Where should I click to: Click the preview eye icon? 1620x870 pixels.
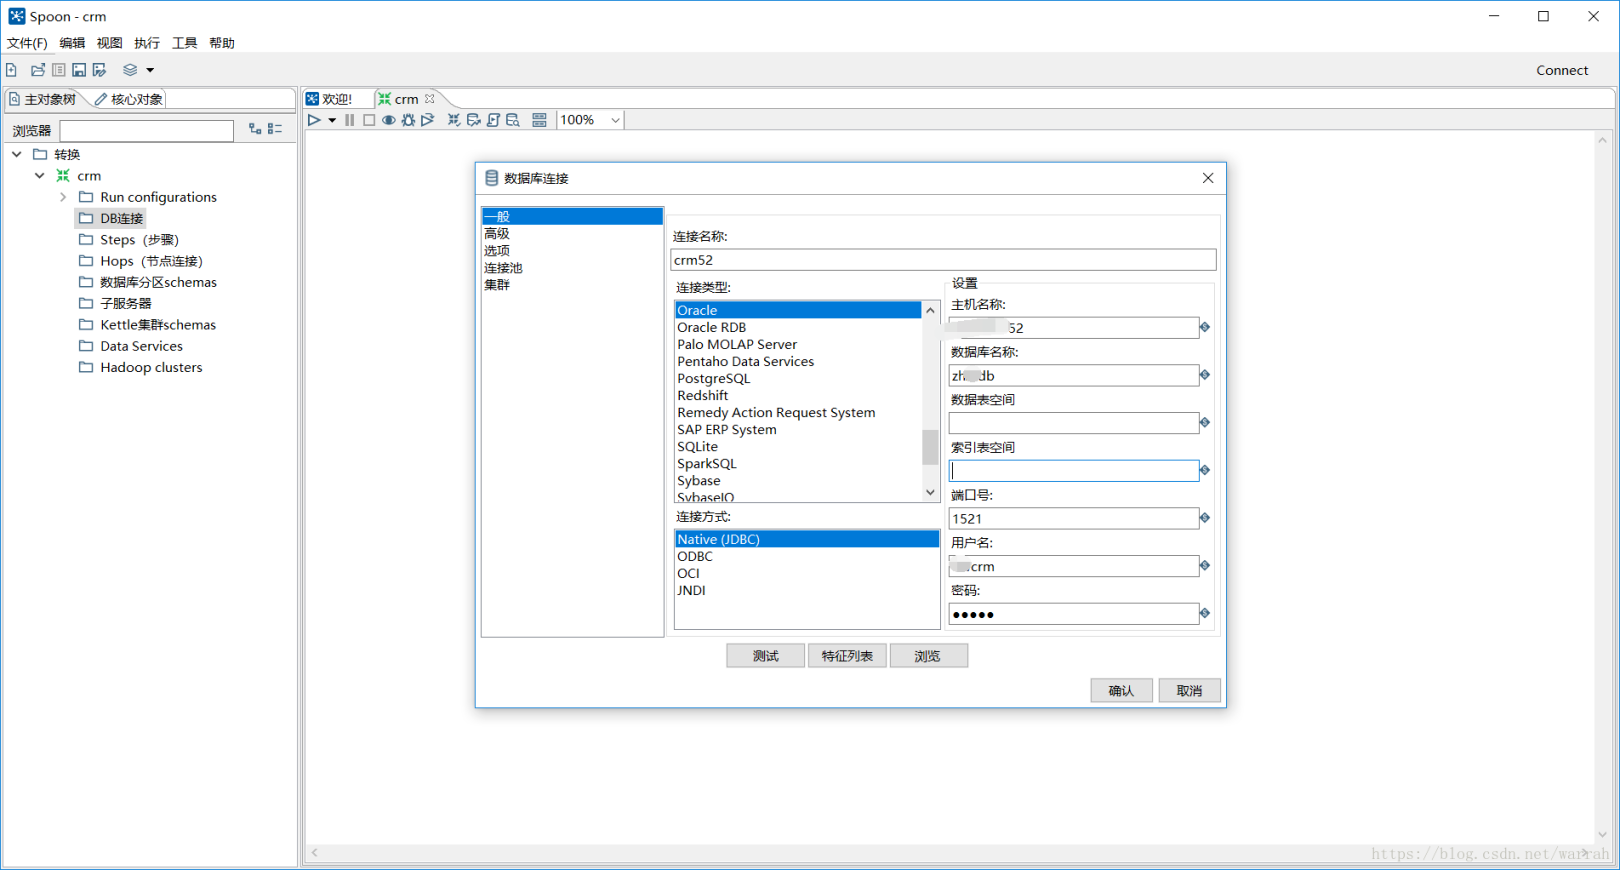click(x=389, y=120)
